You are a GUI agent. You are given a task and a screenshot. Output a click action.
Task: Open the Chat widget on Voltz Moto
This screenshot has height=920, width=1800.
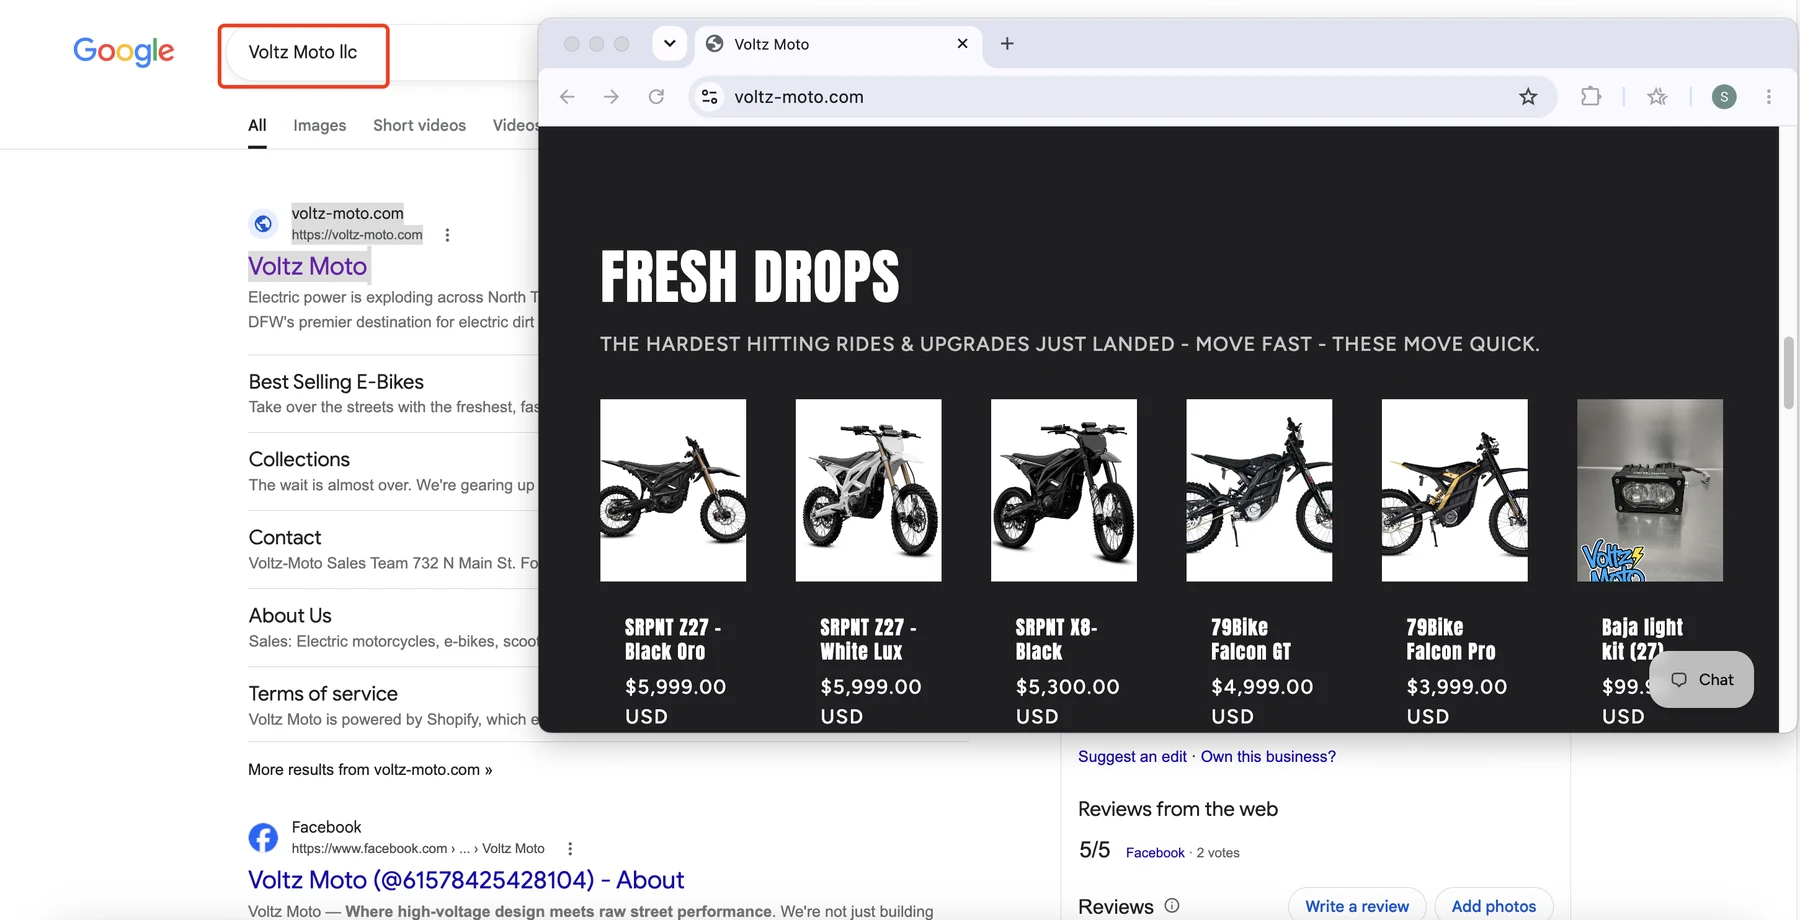click(1703, 680)
